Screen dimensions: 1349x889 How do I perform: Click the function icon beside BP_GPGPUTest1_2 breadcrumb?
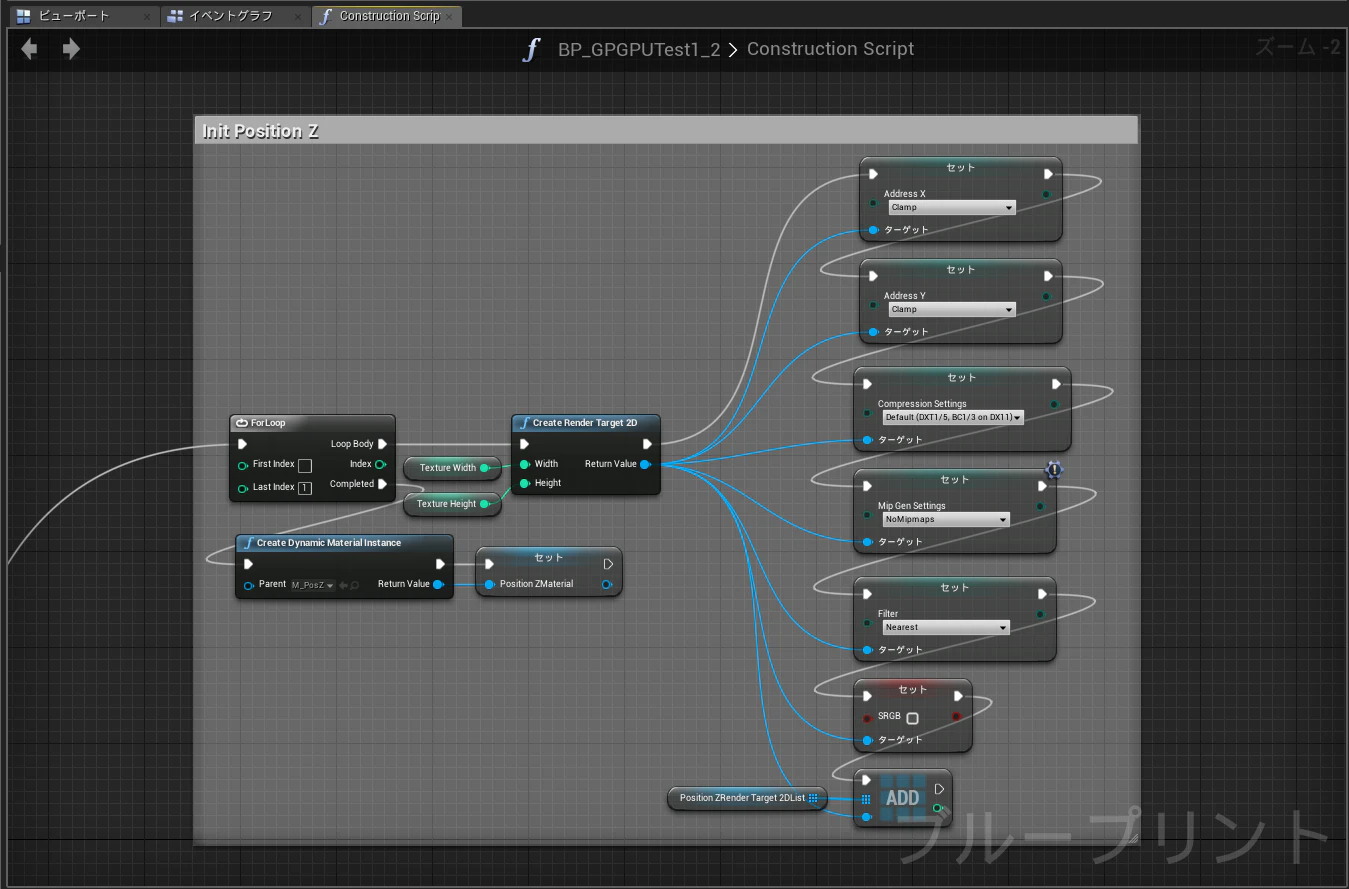(x=532, y=49)
